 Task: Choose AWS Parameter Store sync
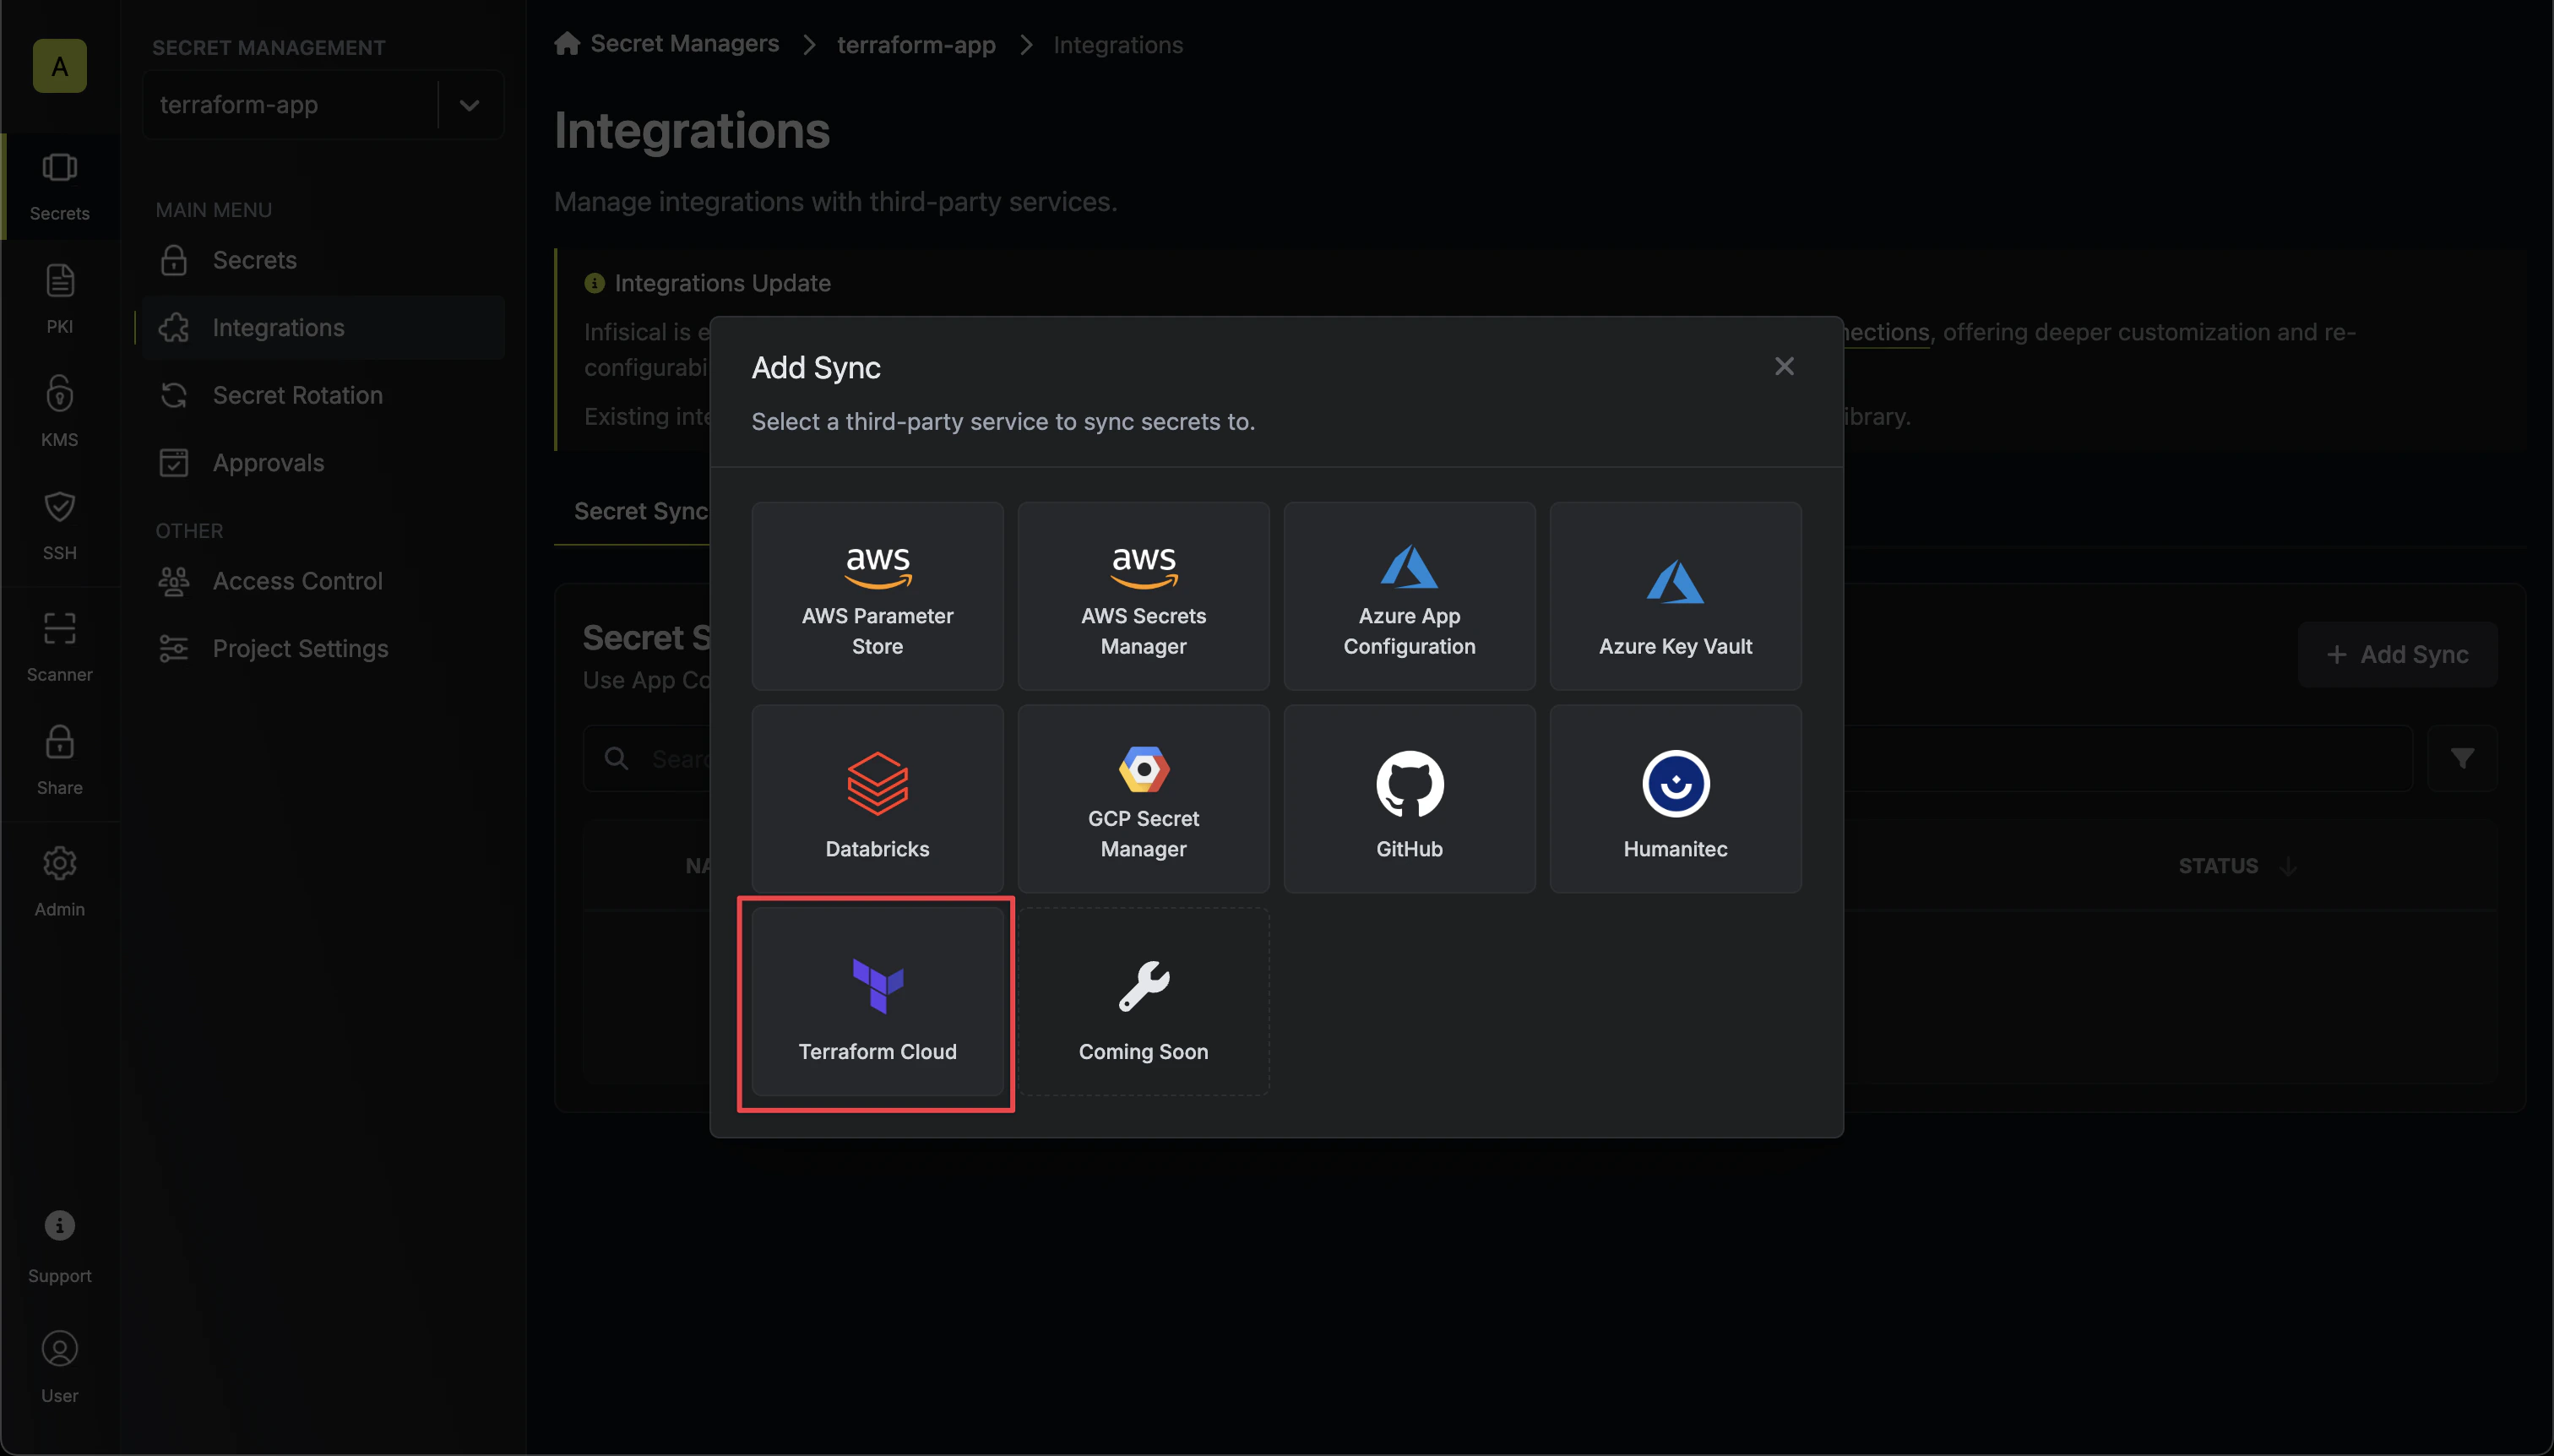click(877, 596)
